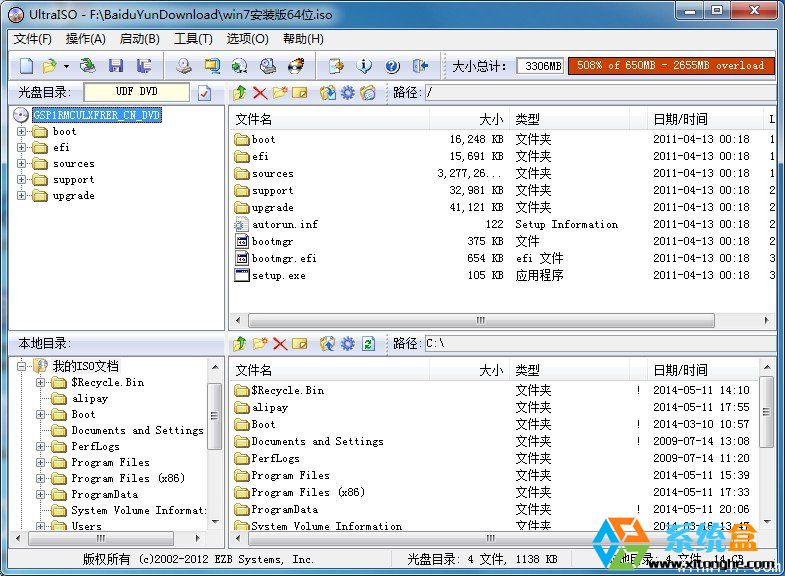Click the Burn CD/DVD image flame icon

(296, 66)
